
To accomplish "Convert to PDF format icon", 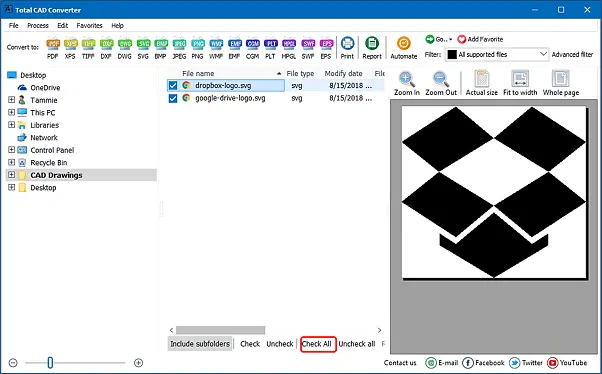I will coord(53,48).
